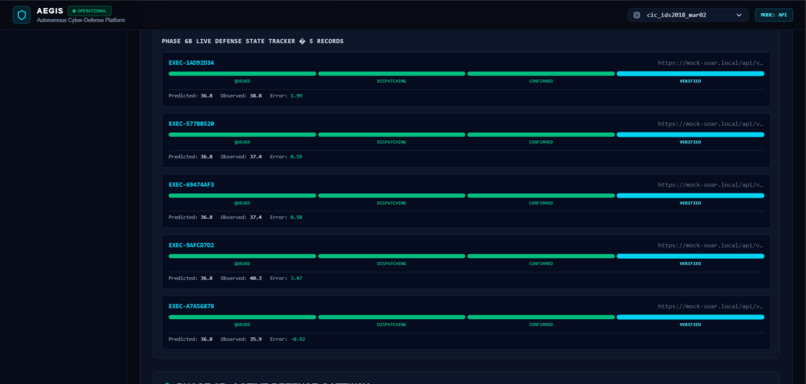Click the Dispatching progress bar of EXEC-1AD92D3A

click(392, 74)
